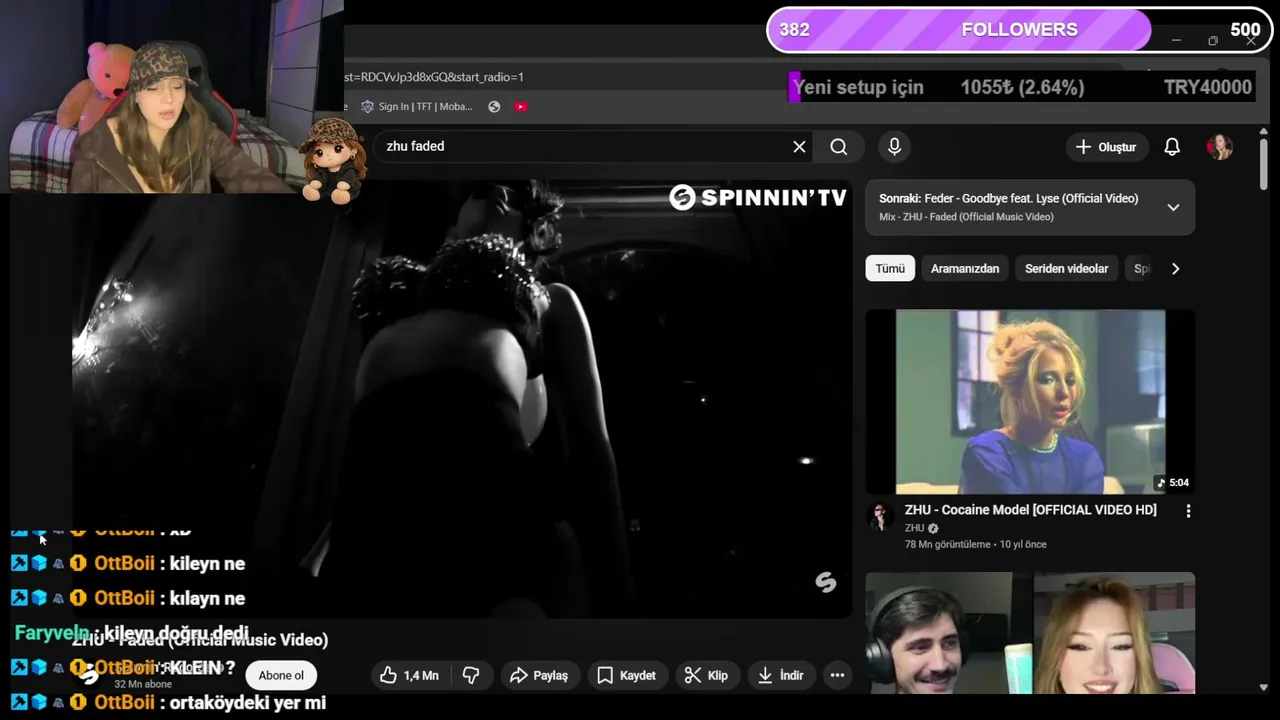Click the Paylaş share button
This screenshot has height=720, width=1280.
pyautogui.click(x=539, y=676)
